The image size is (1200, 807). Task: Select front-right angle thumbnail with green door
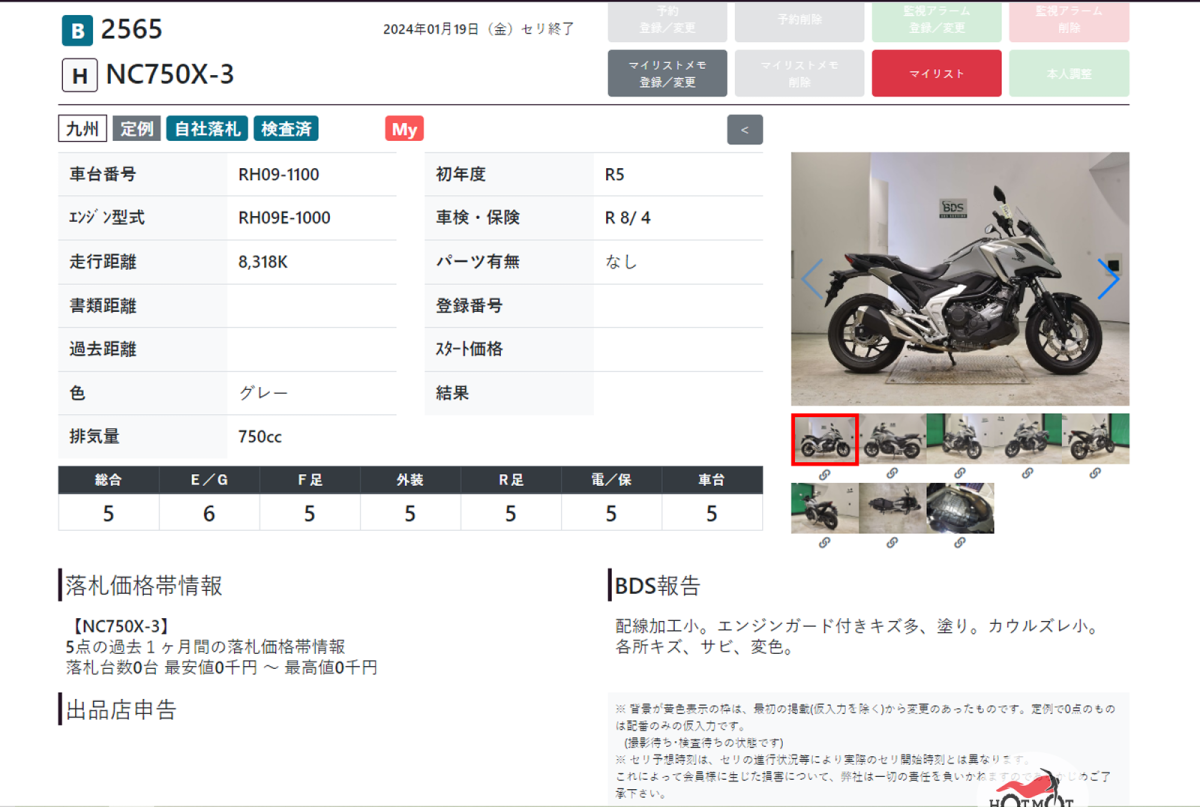[x=960, y=439]
